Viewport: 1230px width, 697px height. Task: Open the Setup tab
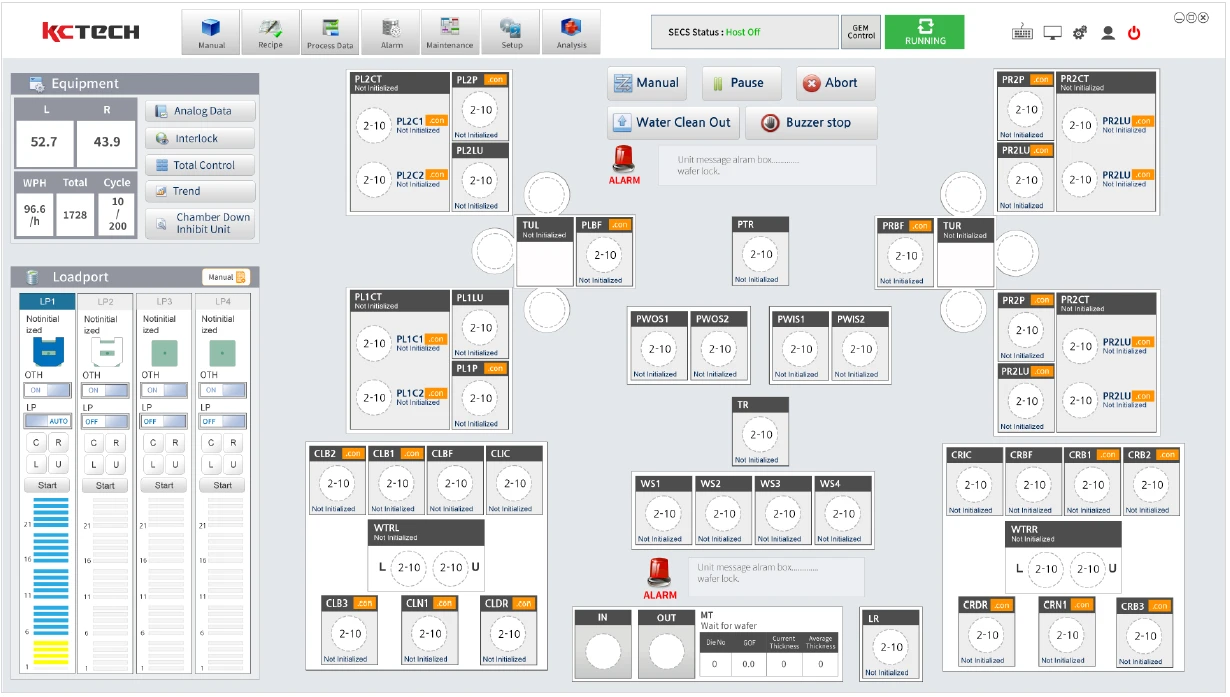[511, 32]
